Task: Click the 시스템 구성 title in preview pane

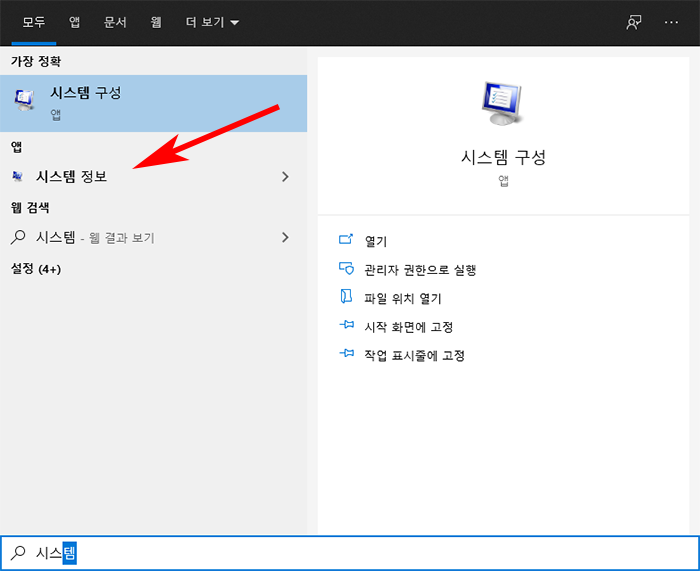Action: (x=503, y=157)
